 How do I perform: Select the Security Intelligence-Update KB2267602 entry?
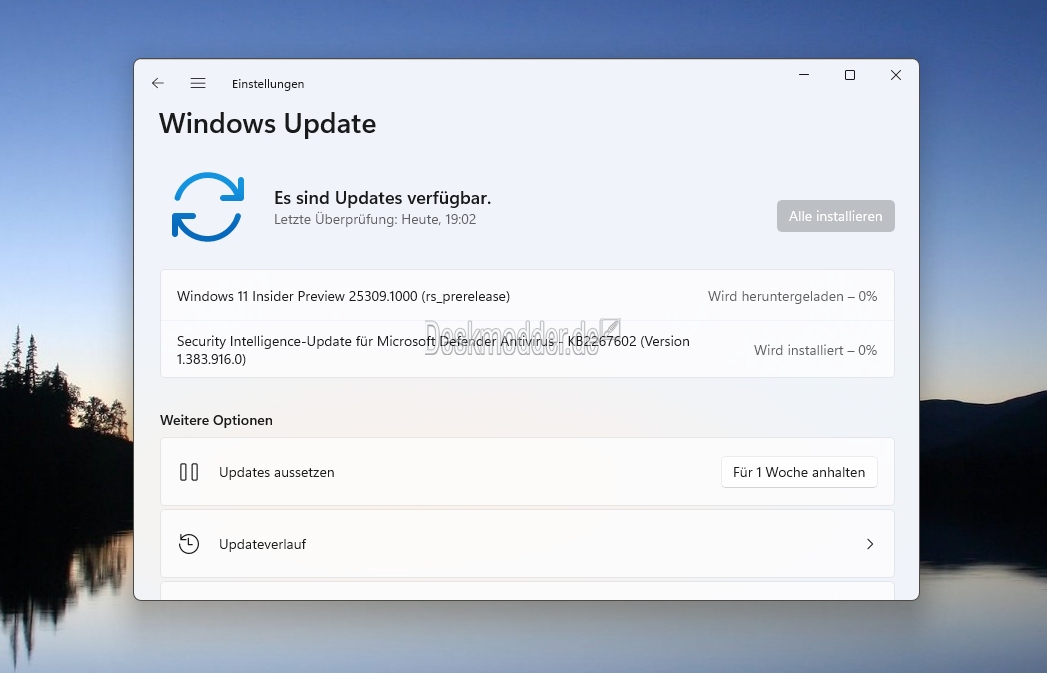(527, 350)
